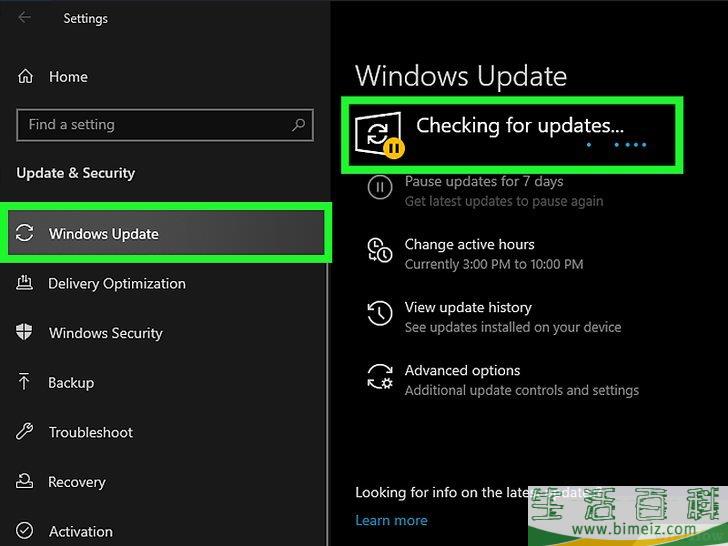Click in the Find a setting field

[x=150, y=125]
